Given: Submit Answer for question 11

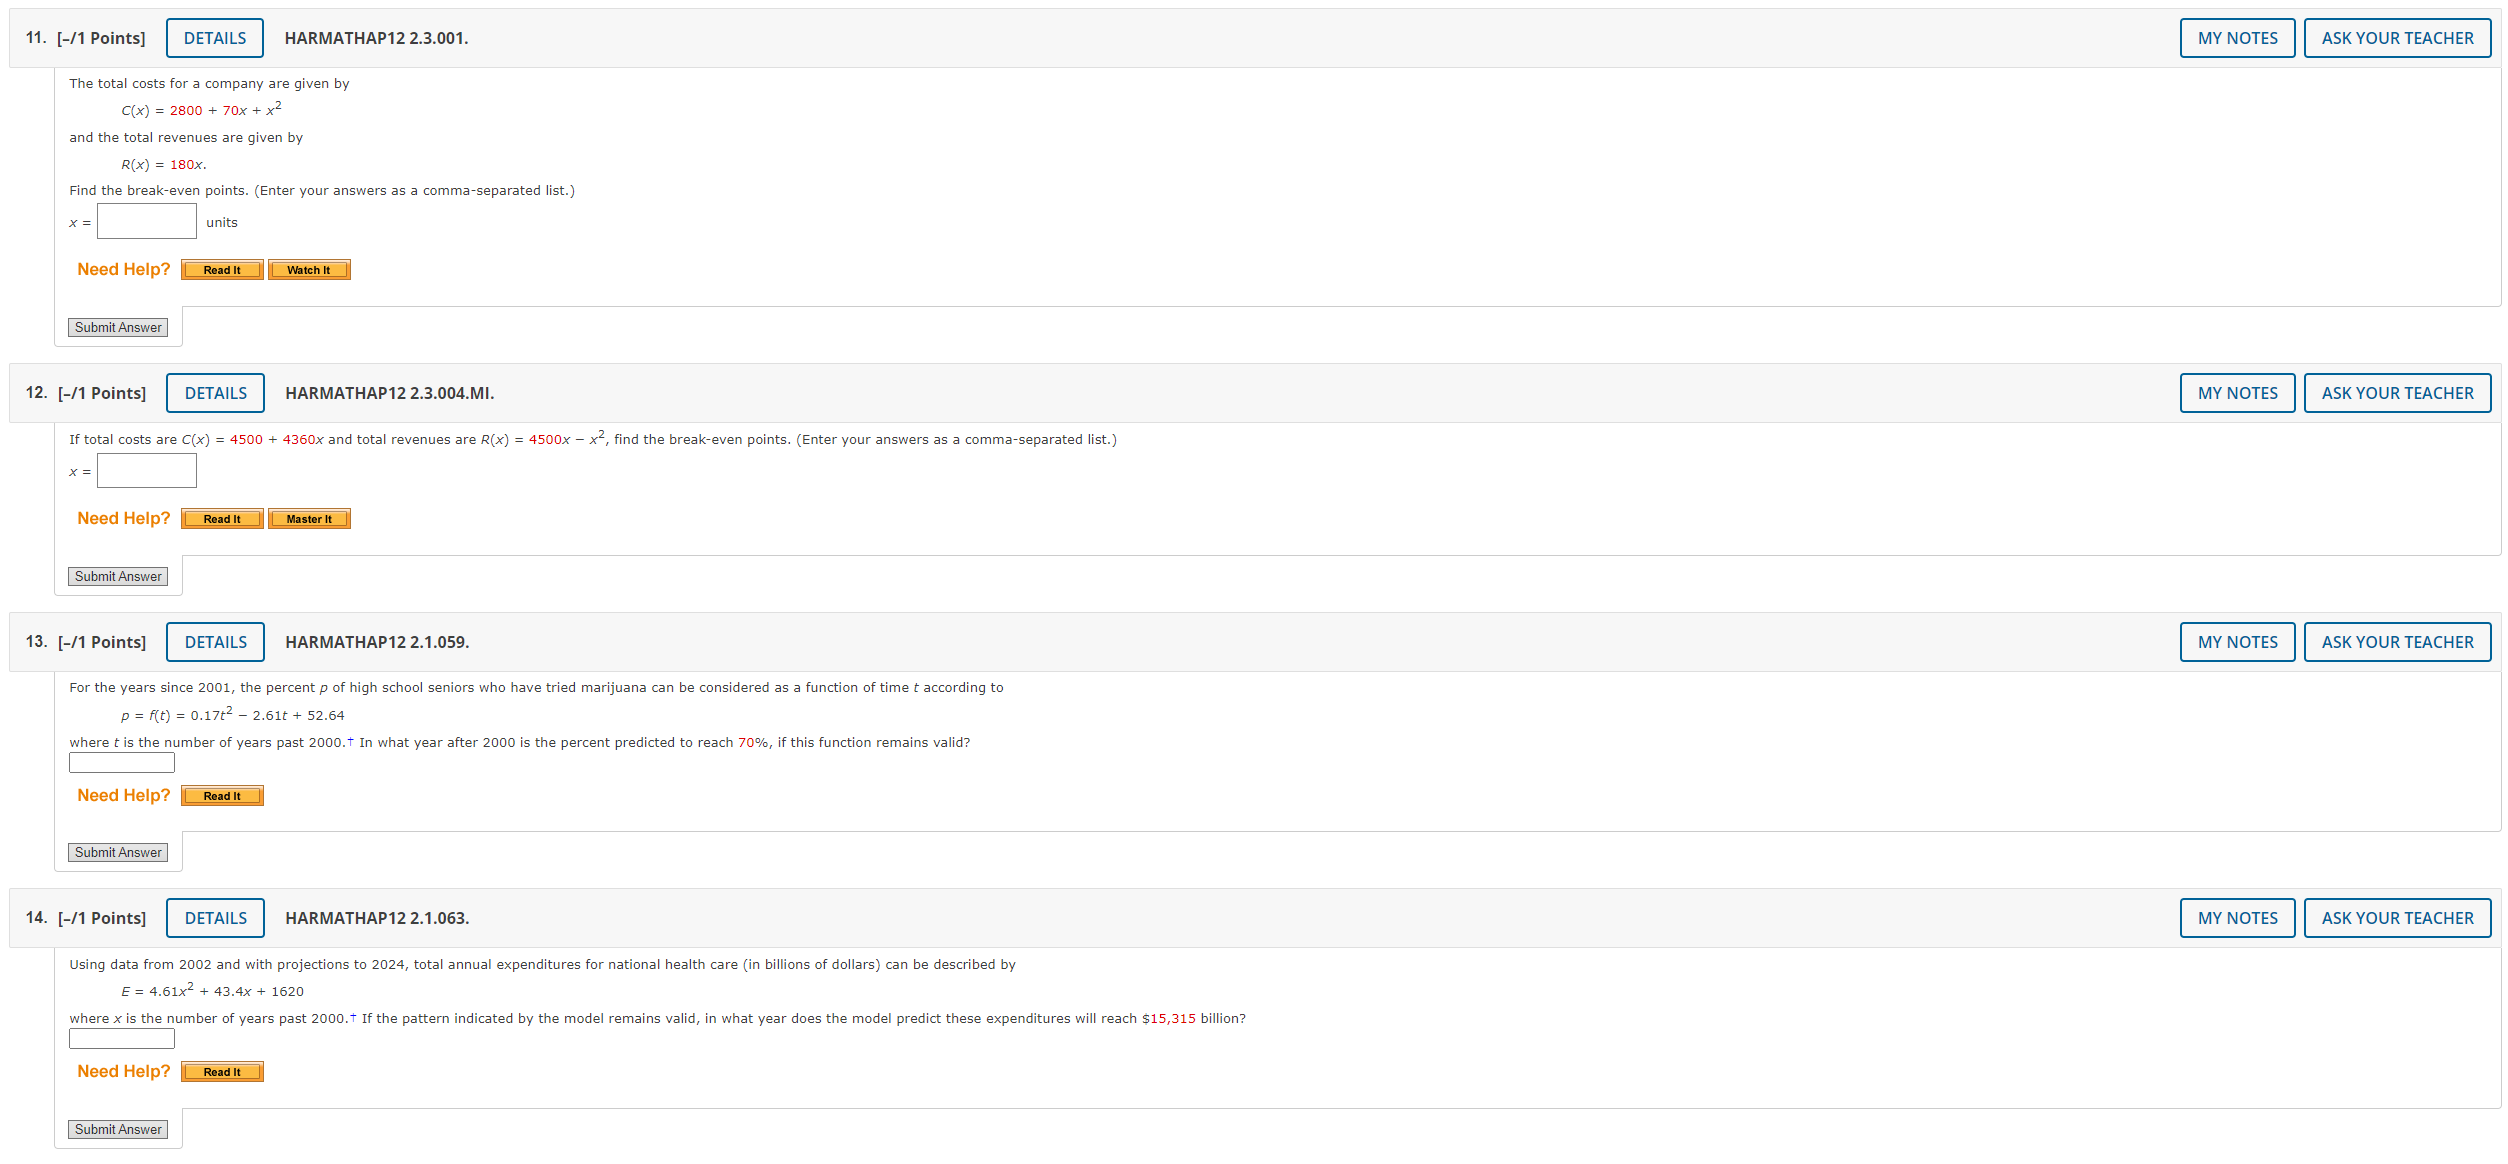Looking at the screenshot, I should click(x=118, y=328).
